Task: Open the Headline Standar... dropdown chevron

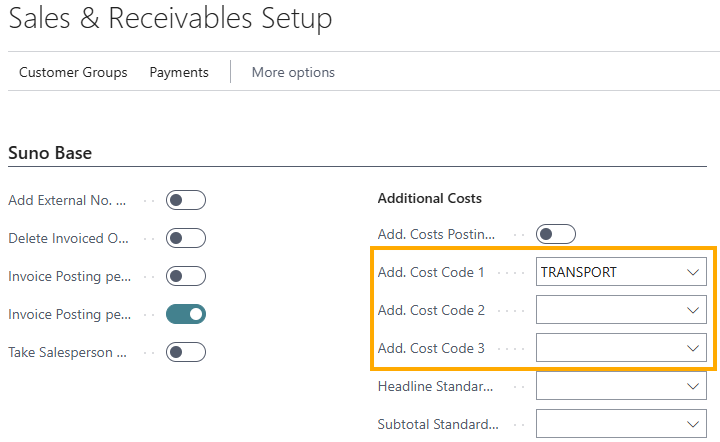Action: 693,386
